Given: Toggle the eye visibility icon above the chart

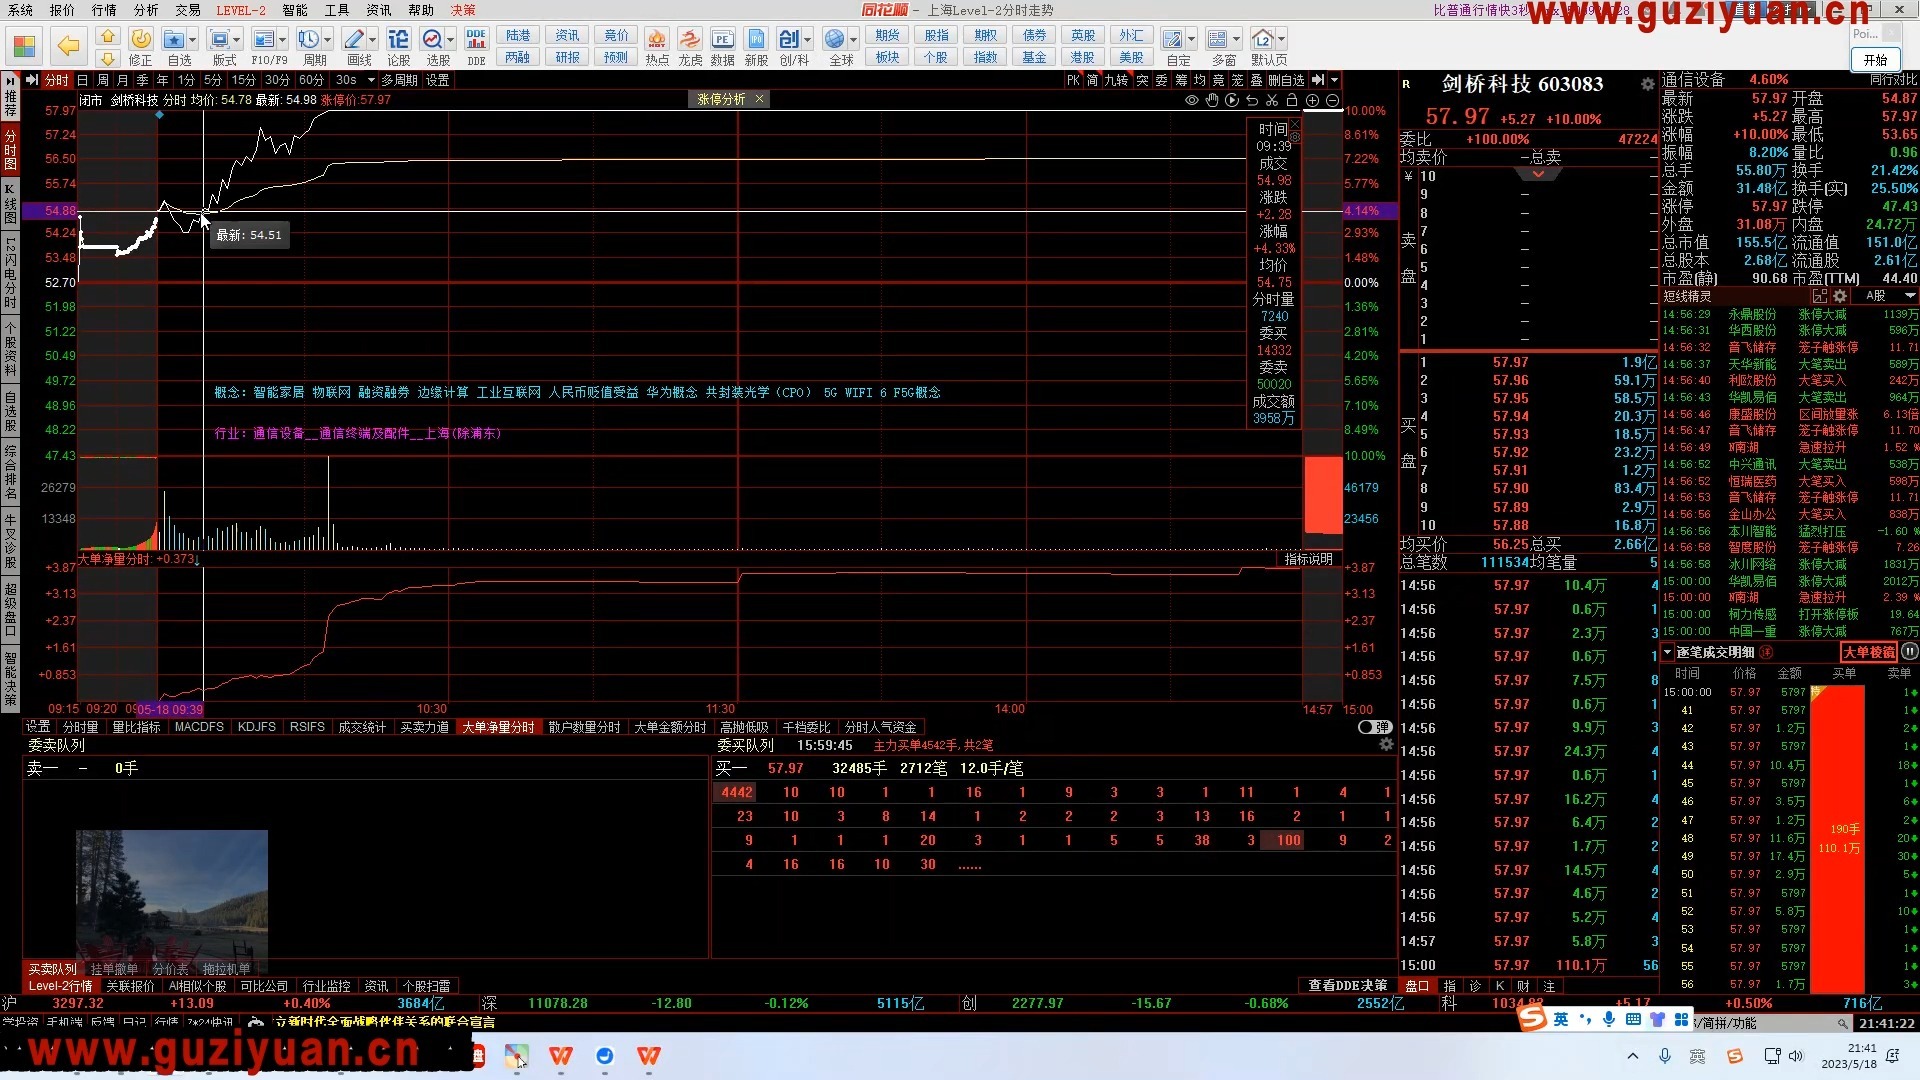Looking at the screenshot, I should coord(1192,100).
